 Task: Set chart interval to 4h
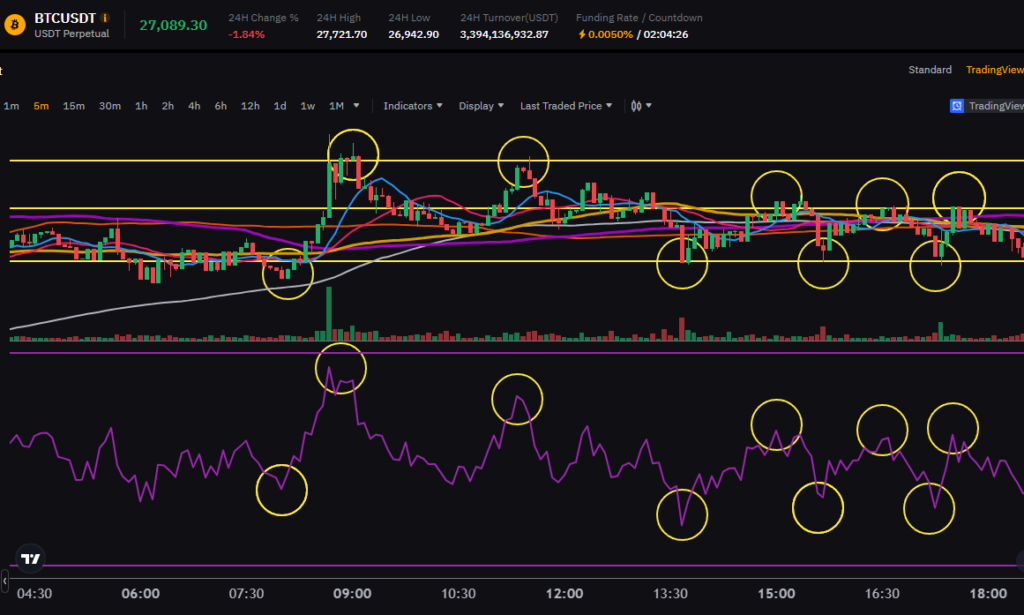pos(194,106)
